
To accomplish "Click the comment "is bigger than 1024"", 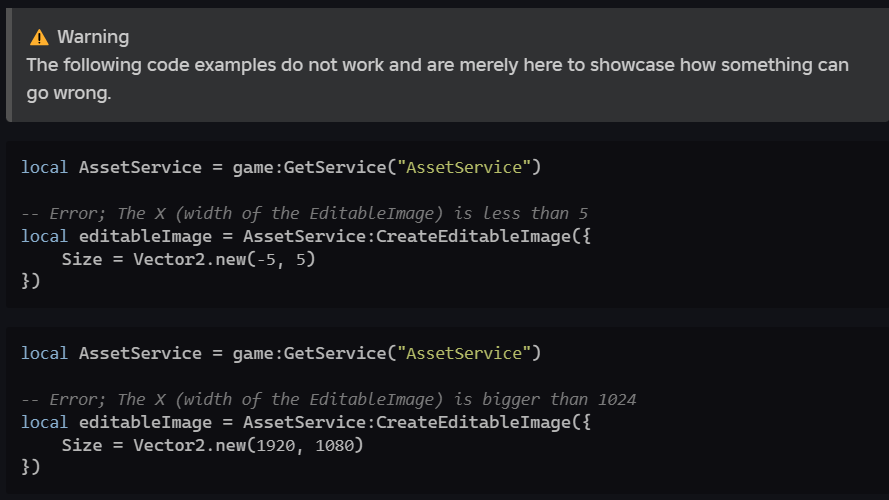I will 553,399.
